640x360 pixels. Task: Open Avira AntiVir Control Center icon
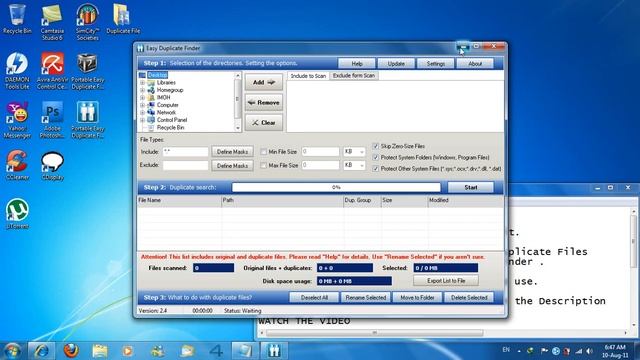pyautogui.click(x=52, y=70)
